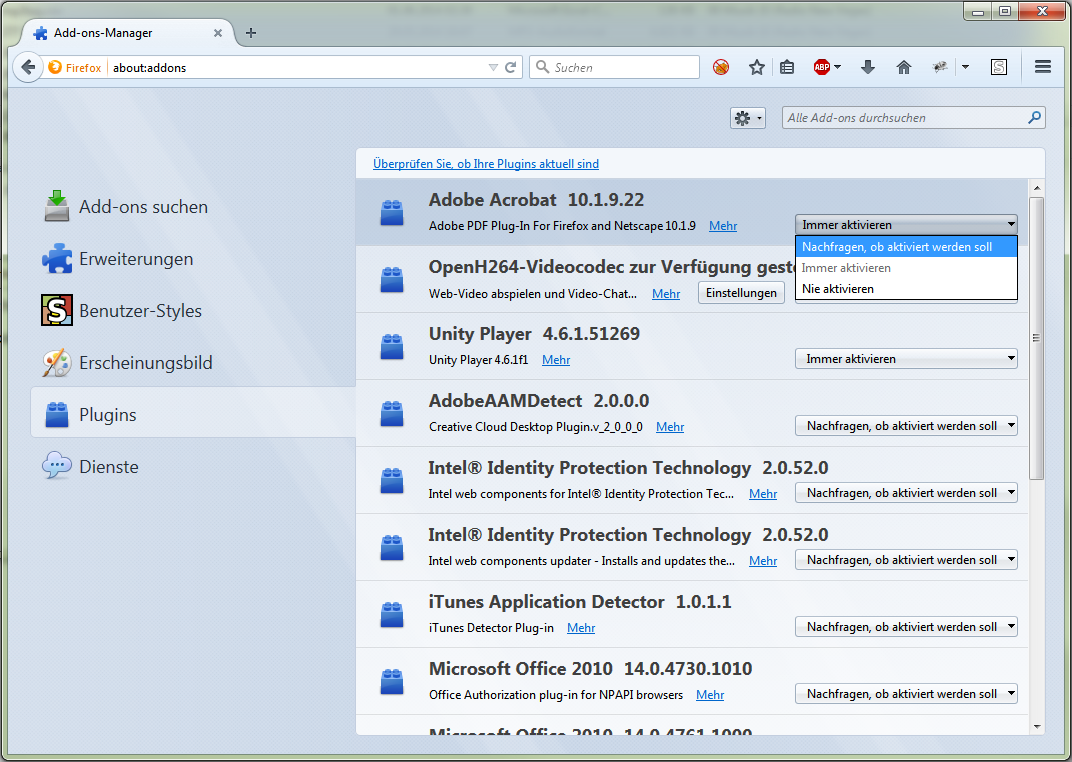Viewport: 1072px width, 762px height.
Task: Click scrollbar down arrow in plugin list
Action: tap(1036, 726)
